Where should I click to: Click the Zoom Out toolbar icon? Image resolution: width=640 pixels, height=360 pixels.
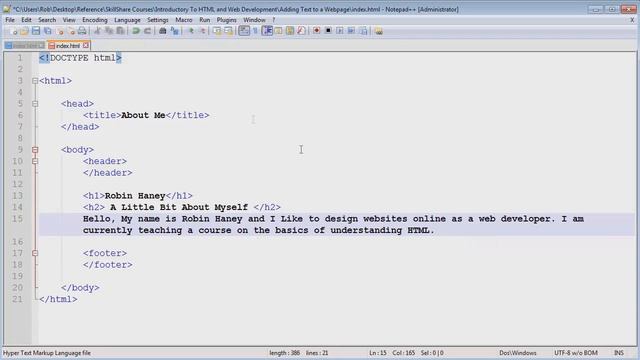(202, 31)
